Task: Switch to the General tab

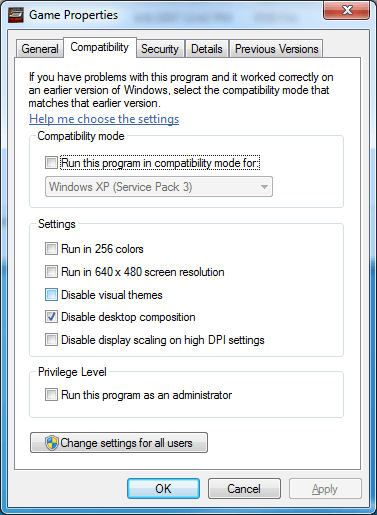Action: [x=40, y=49]
